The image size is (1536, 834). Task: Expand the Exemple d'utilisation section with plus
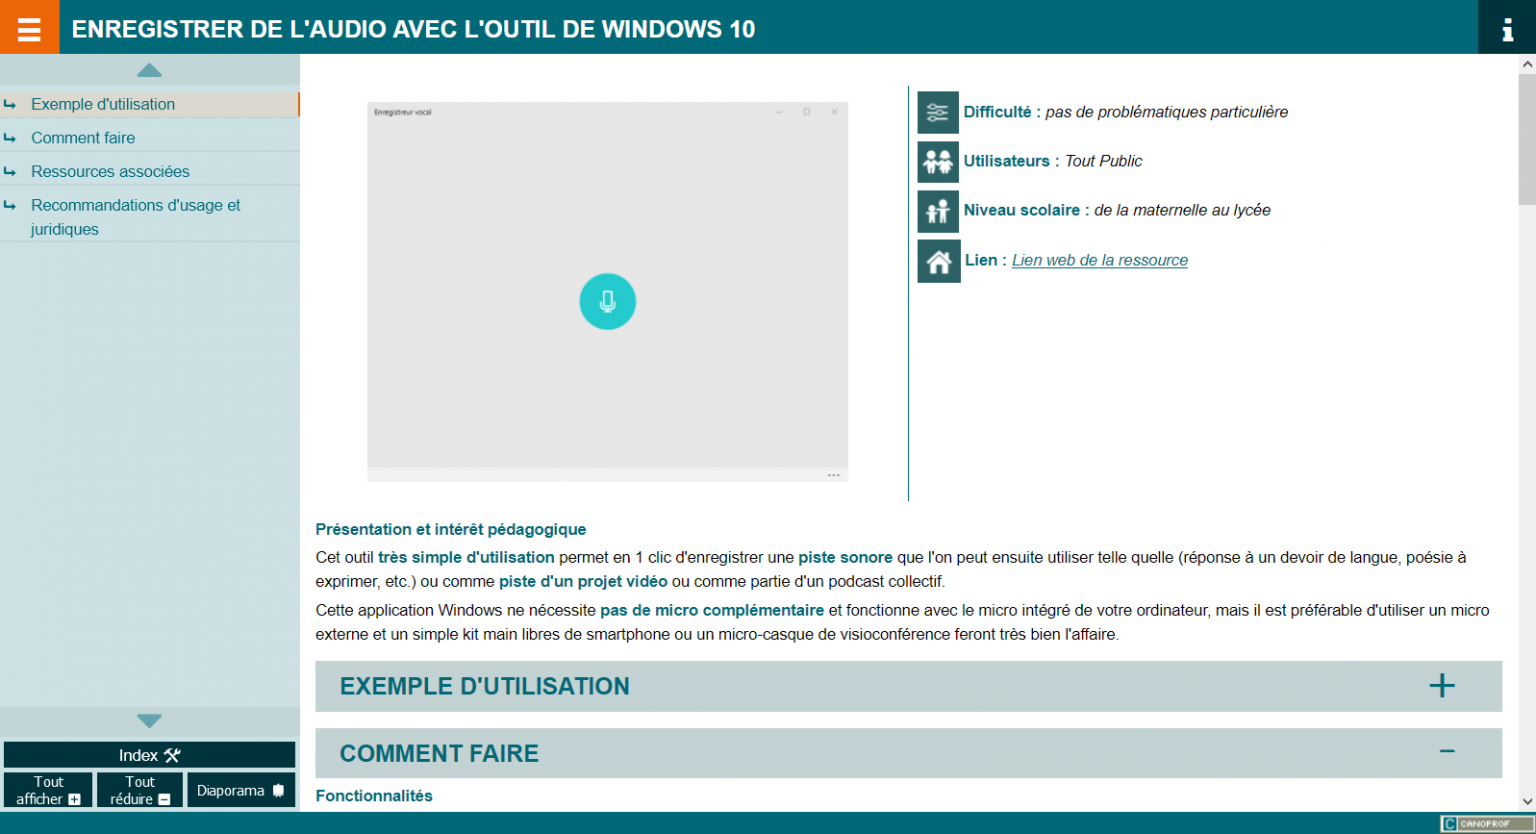tap(1441, 686)
